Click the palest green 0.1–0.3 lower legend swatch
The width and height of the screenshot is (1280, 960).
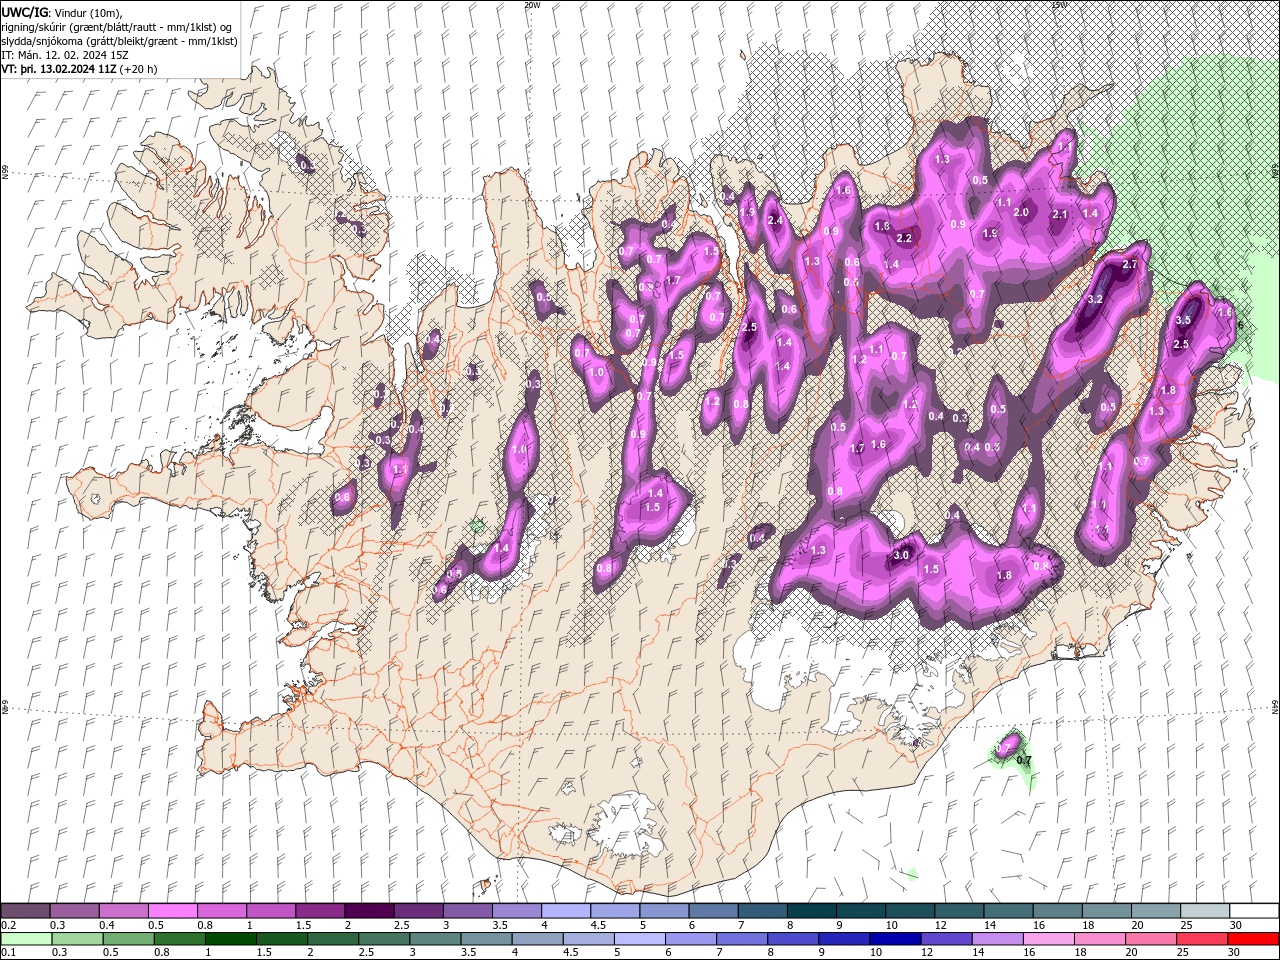tap(25, 939)
